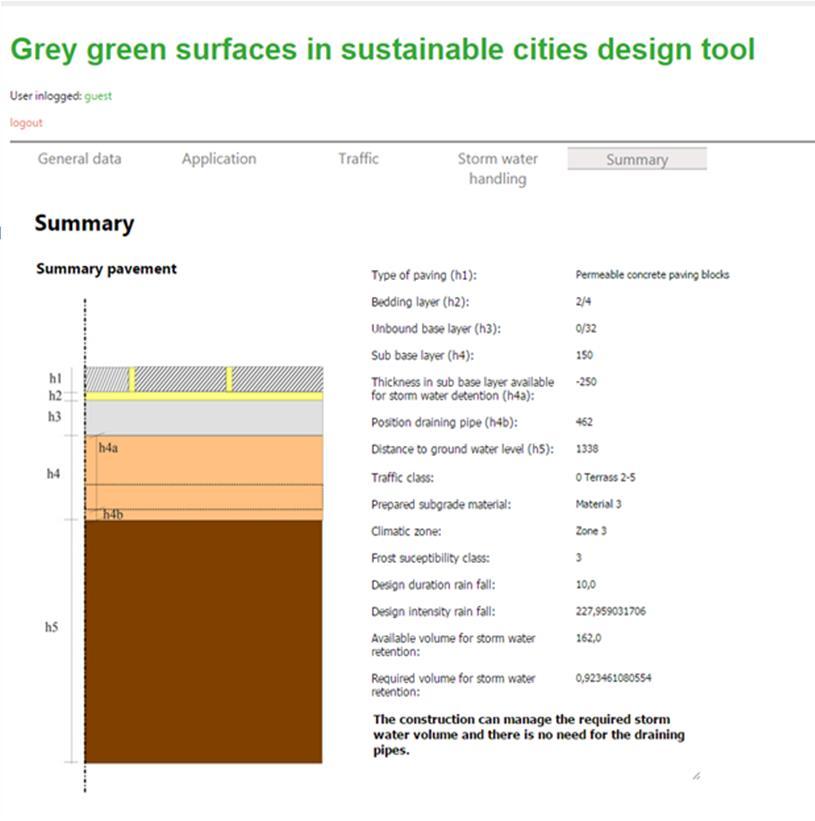
Task: Click the h4 dimension label
Action: pyautogui.click(x=53, y=474)
